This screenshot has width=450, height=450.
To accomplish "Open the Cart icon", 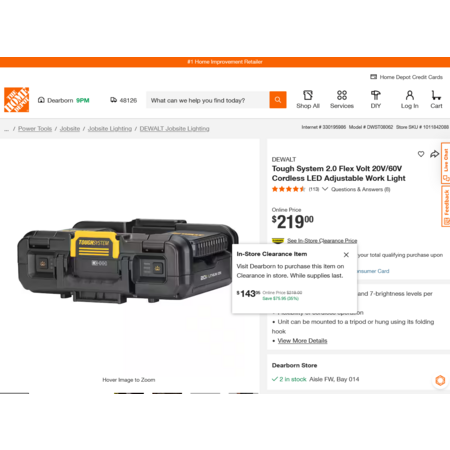I will 436,100.
